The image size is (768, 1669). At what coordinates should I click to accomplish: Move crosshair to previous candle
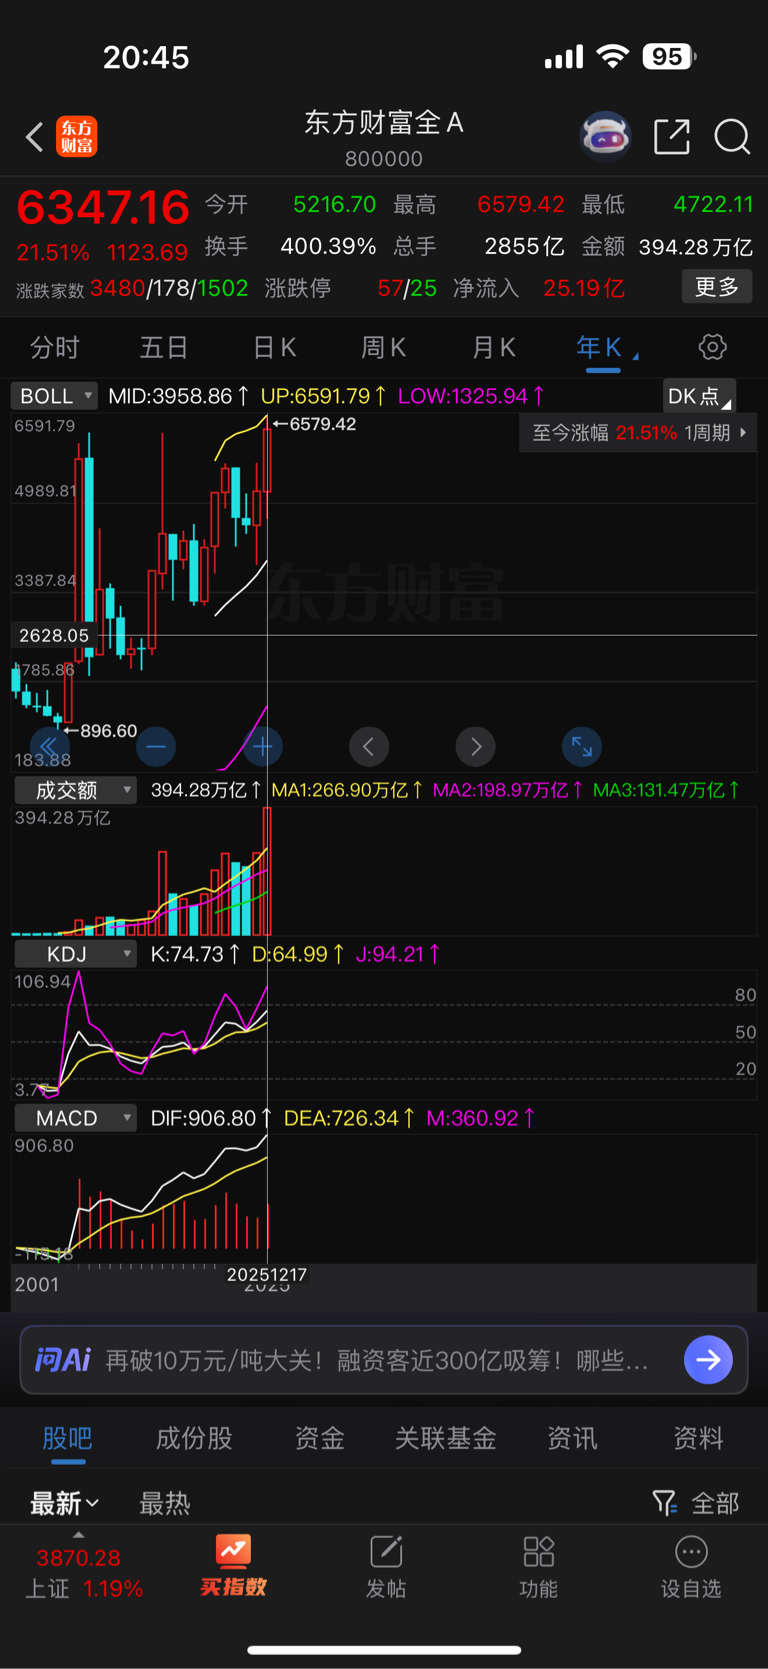tap(369, 746)
